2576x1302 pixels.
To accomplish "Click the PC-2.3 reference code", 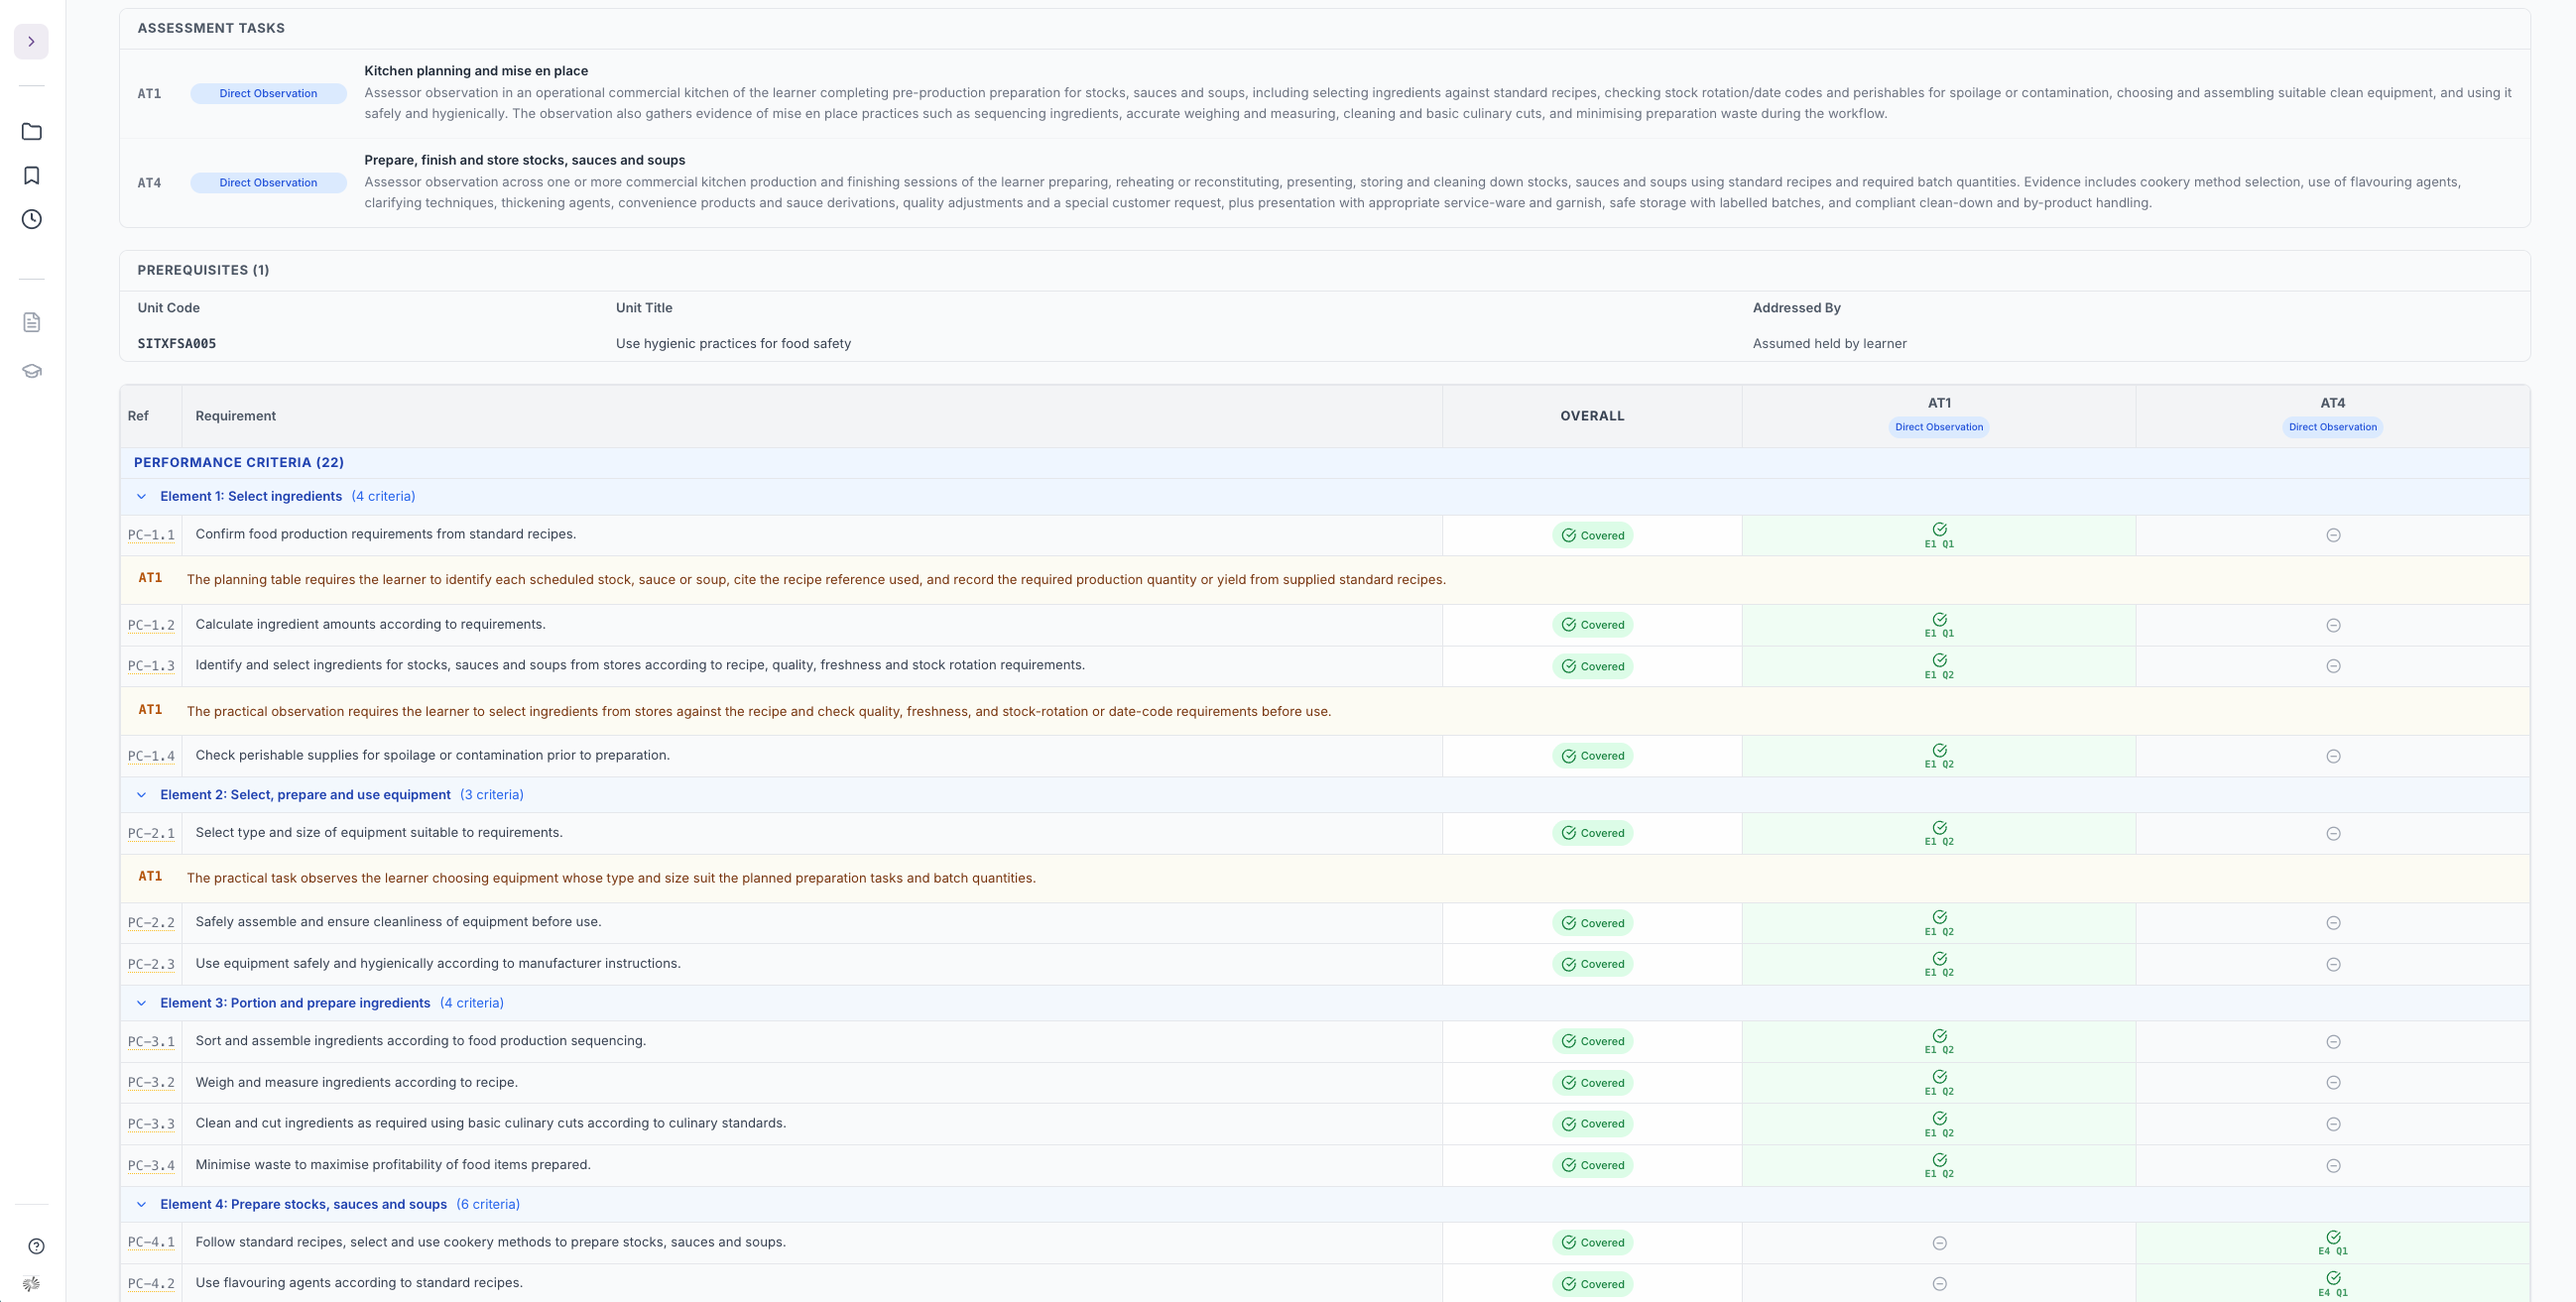I will [151, 965].
